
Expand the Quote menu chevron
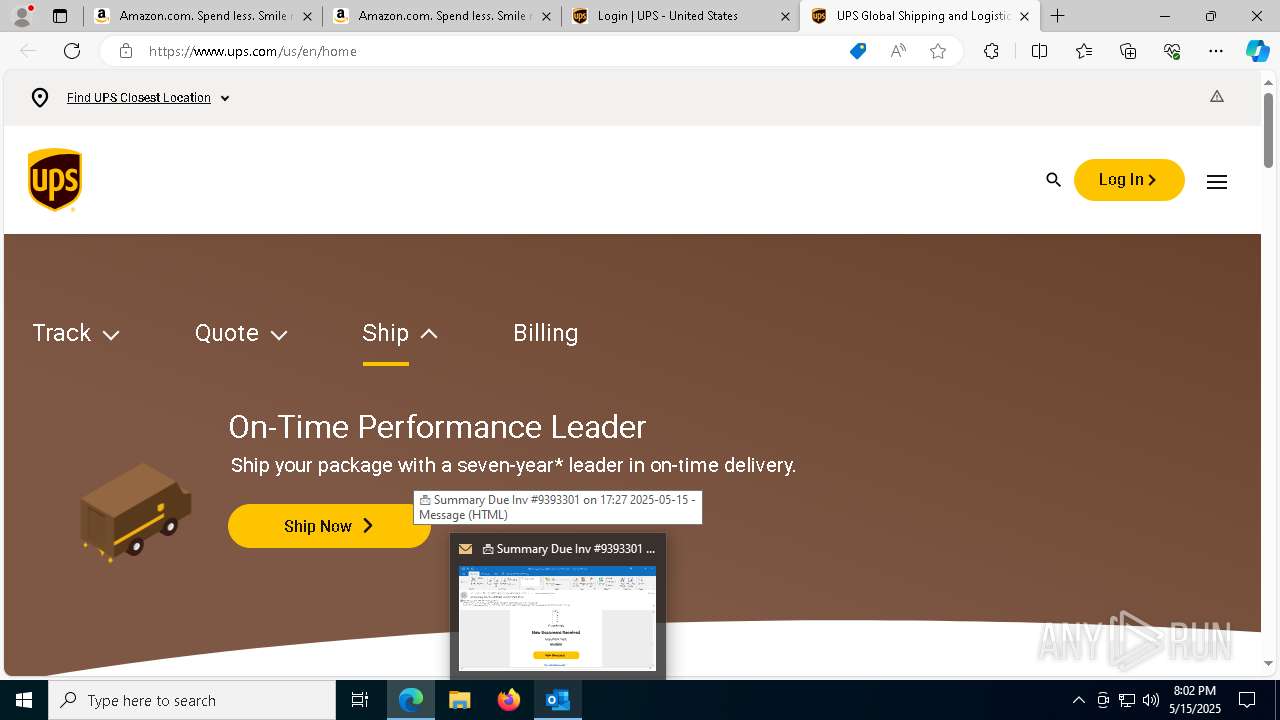tap(279, 335)
